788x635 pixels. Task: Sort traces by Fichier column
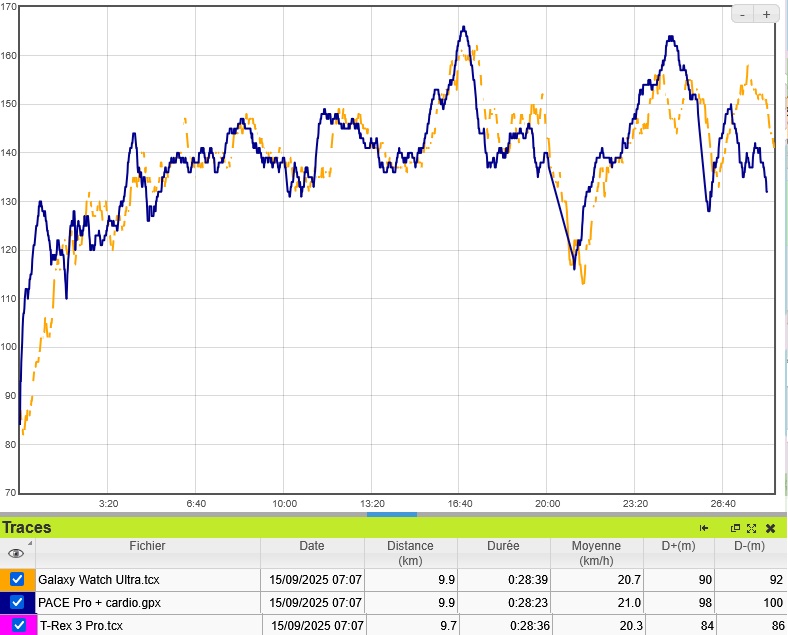pyautogui.click(x=147, y=546)
